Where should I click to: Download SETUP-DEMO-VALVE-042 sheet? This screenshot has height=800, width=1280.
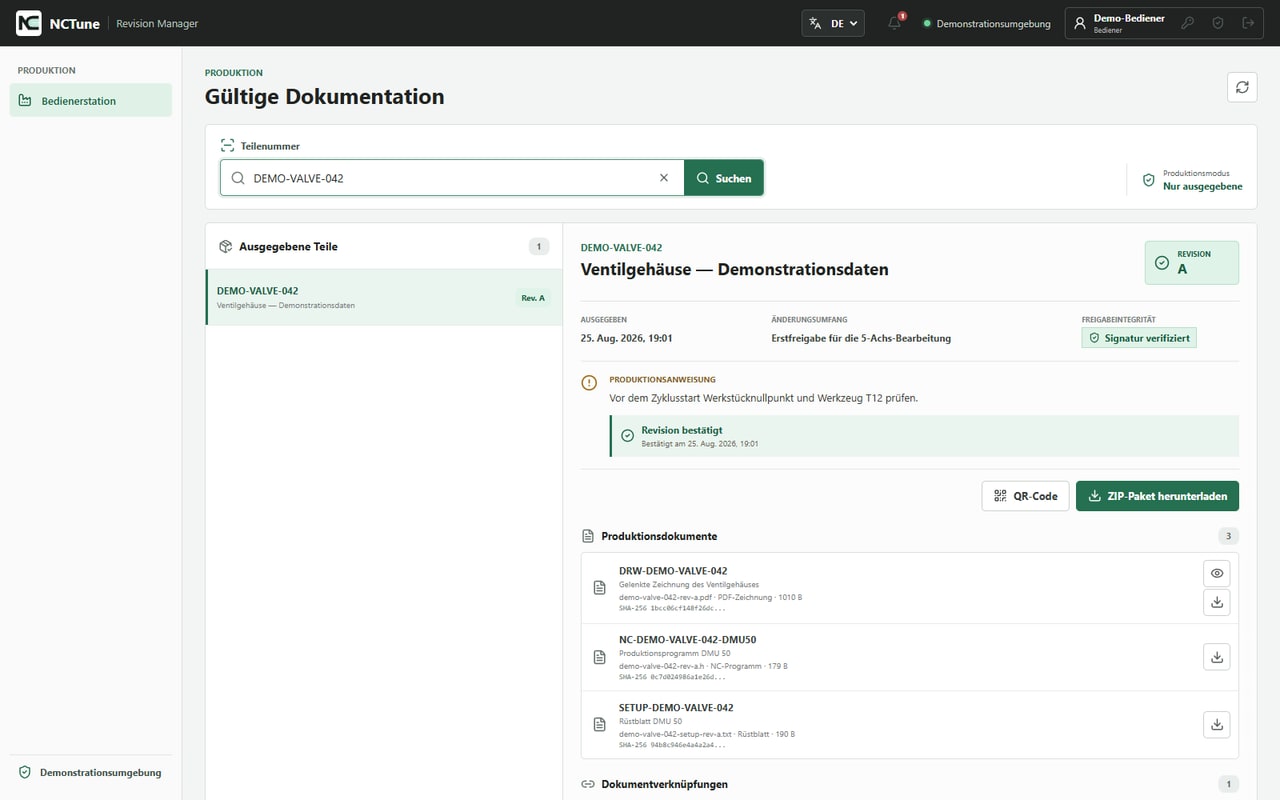[1217, 725]
